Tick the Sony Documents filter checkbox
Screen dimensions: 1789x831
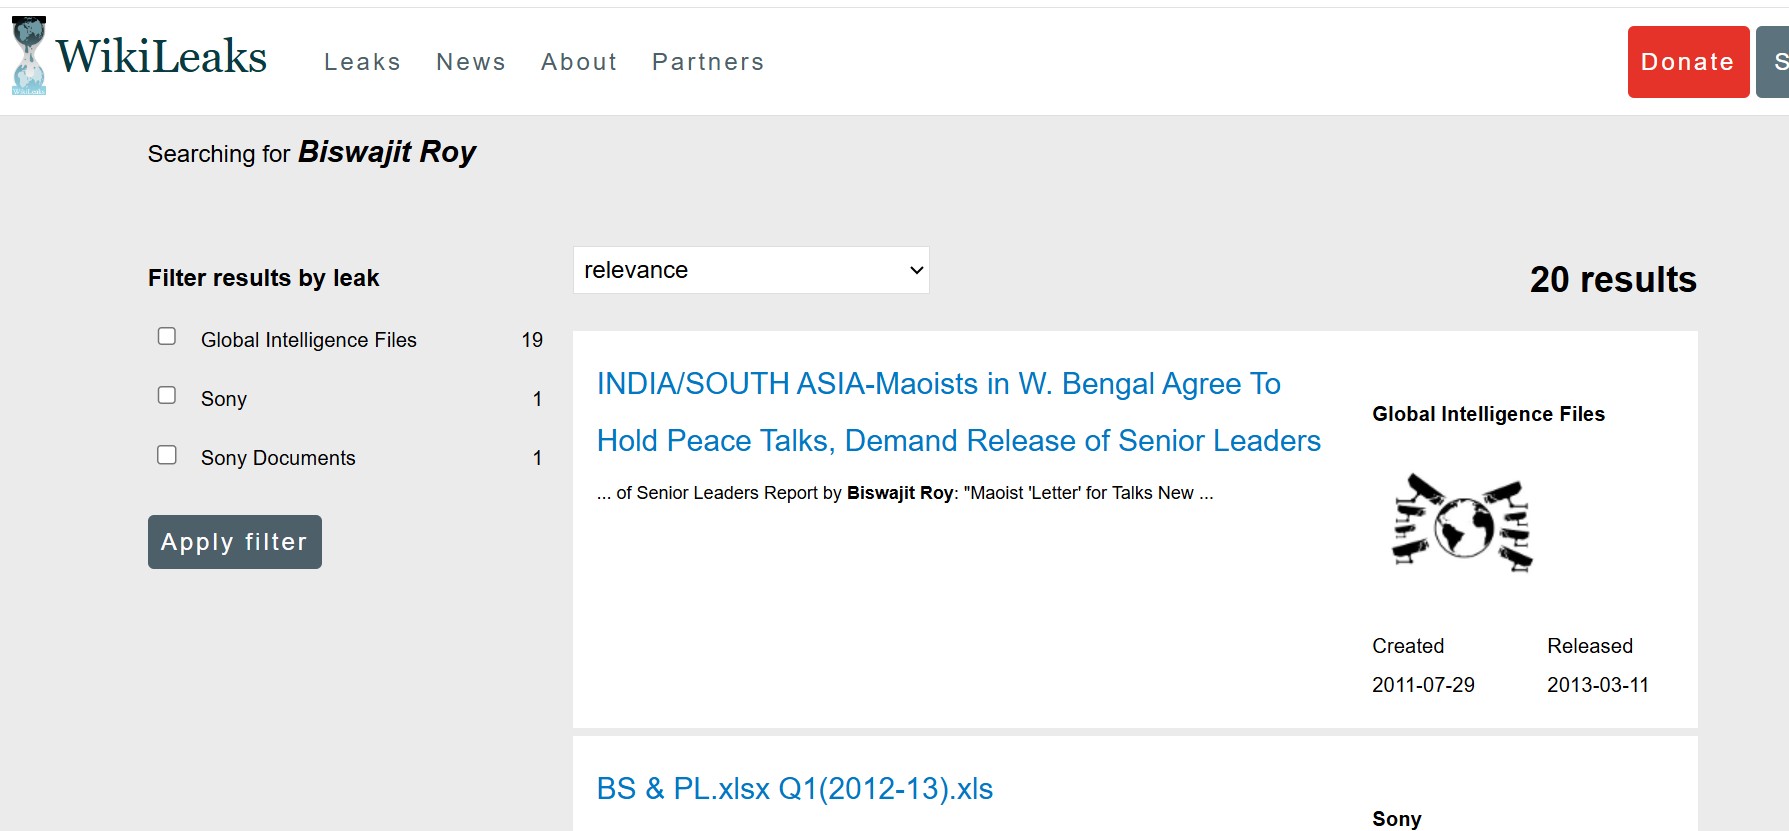167,455
